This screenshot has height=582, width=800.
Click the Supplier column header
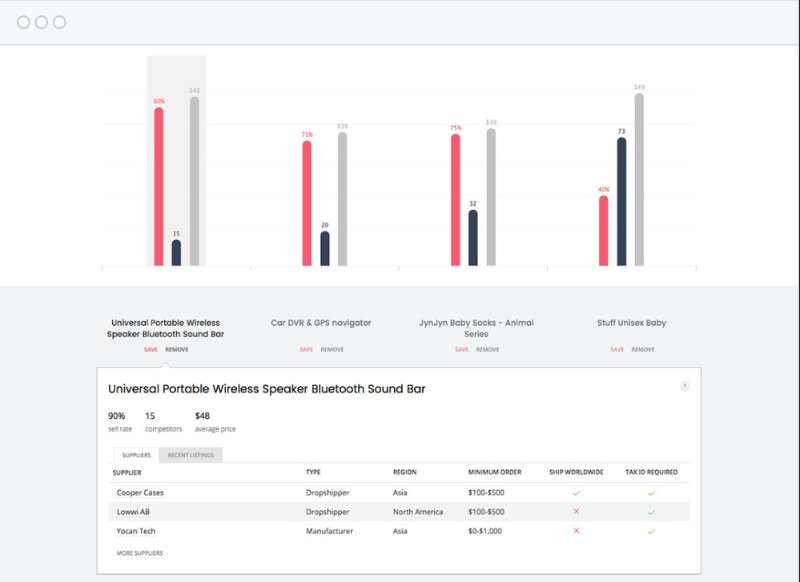pyautogui.click(x=127, y=472)
